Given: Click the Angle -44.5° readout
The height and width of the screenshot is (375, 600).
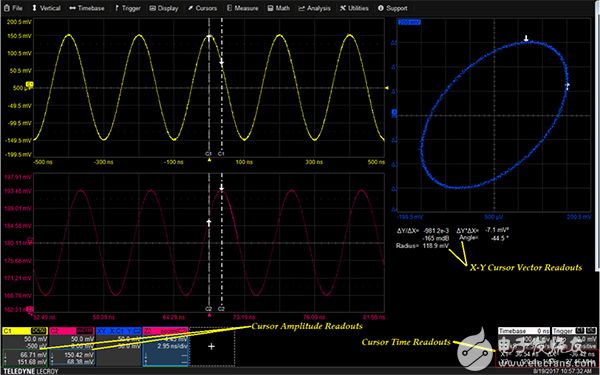Looking at the screenshot, I should [x=484, y=238].
